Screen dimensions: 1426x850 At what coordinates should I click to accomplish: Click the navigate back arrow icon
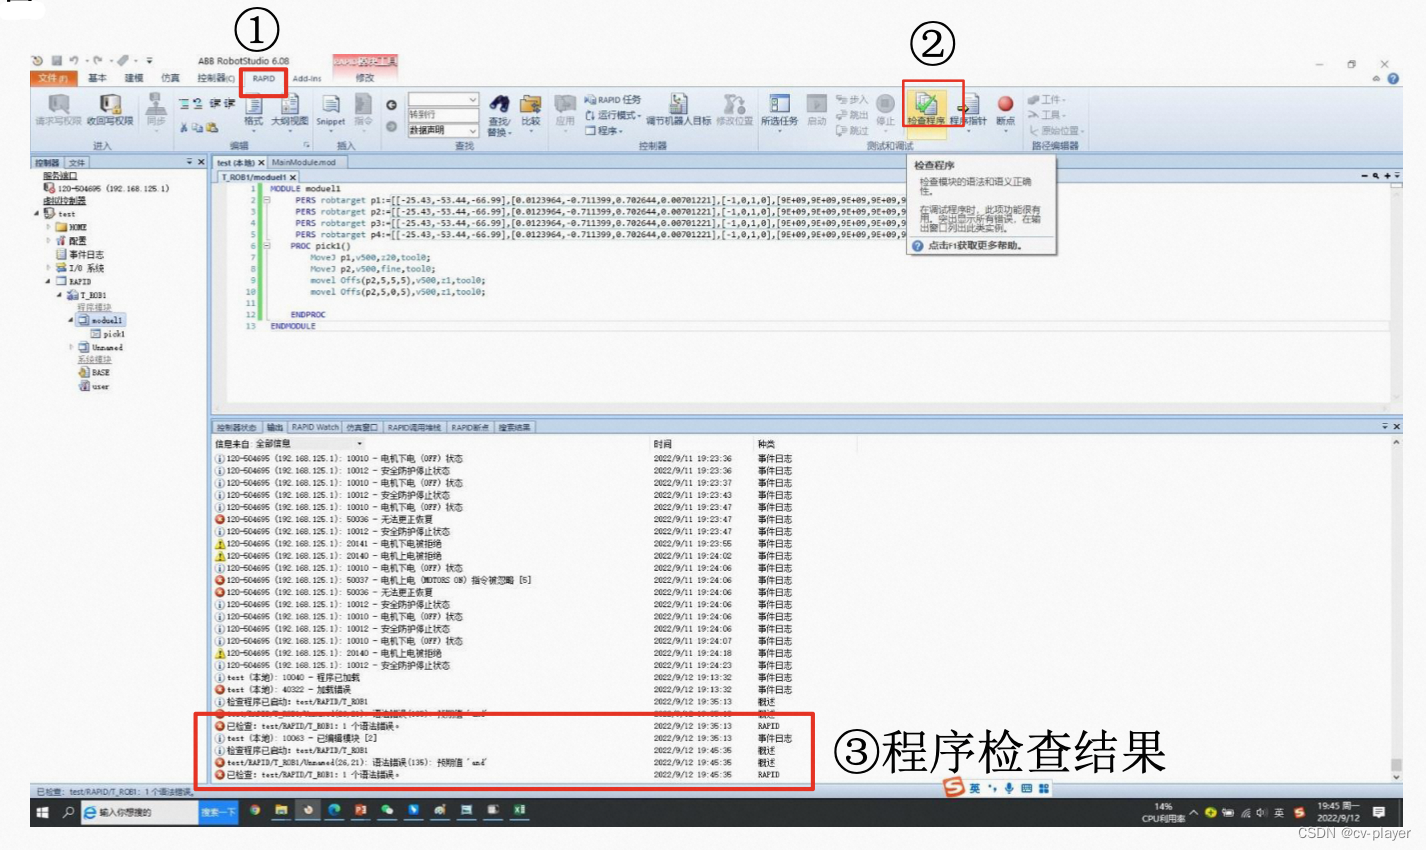[x=391, y=105]
